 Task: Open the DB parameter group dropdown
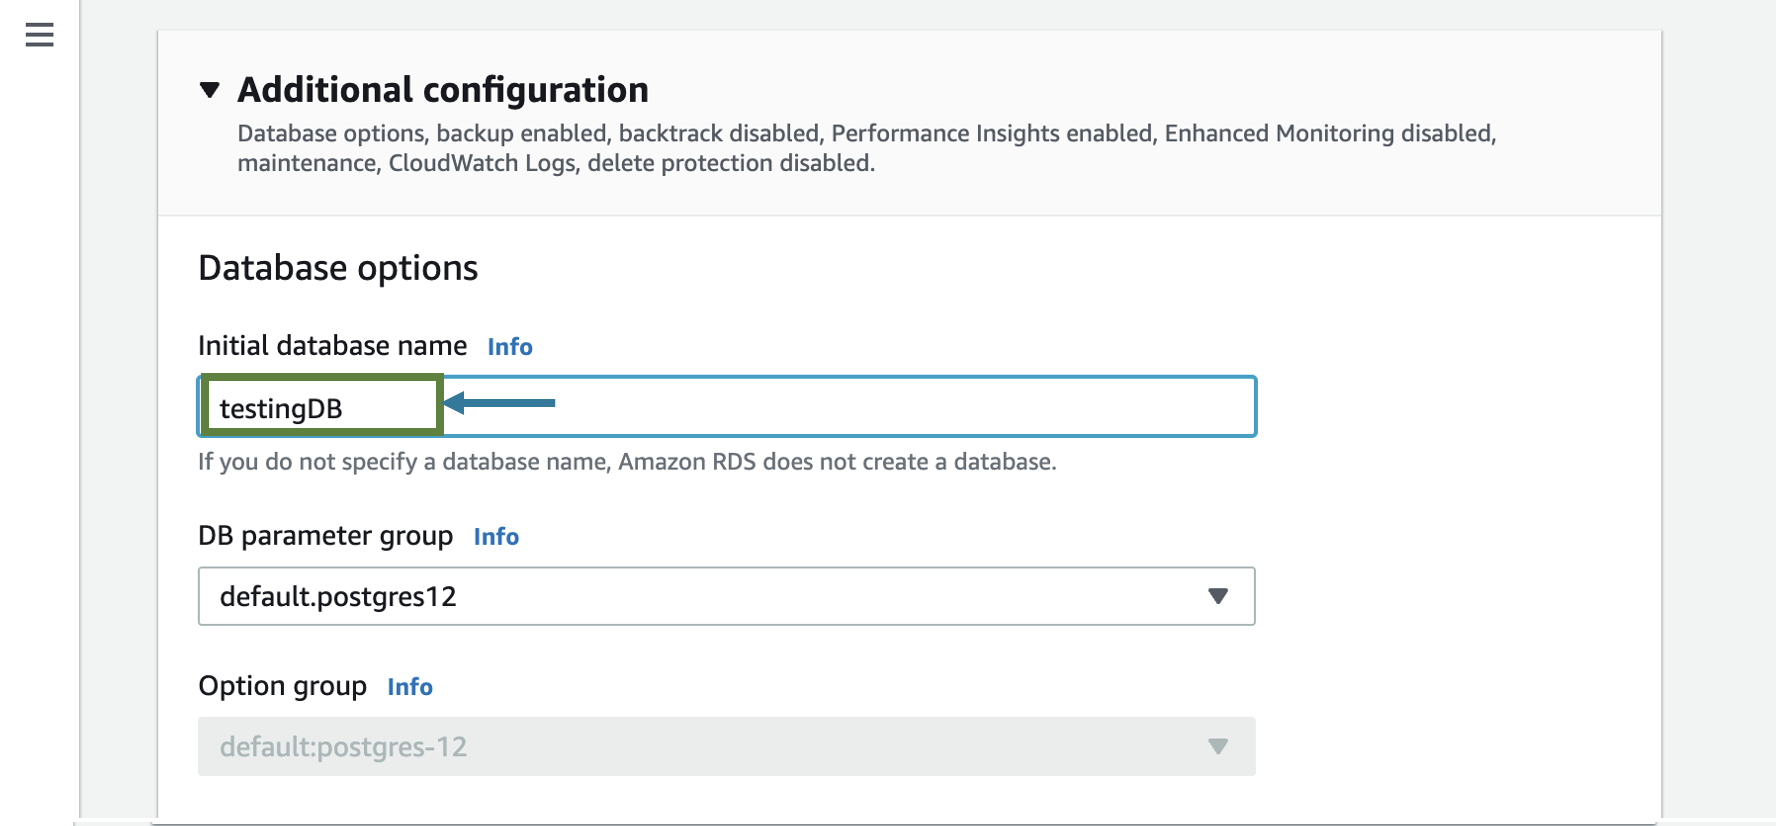(726, 596)
